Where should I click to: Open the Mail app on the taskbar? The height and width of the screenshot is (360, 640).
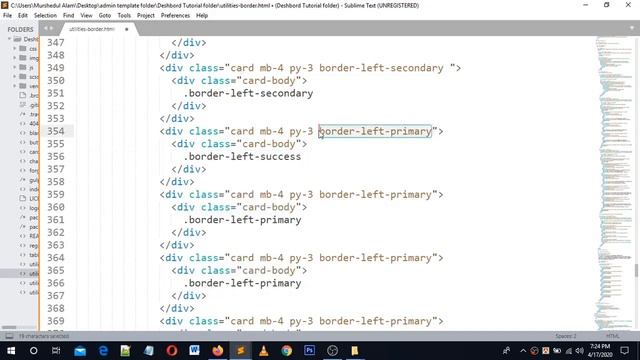[x=80, y=351]
